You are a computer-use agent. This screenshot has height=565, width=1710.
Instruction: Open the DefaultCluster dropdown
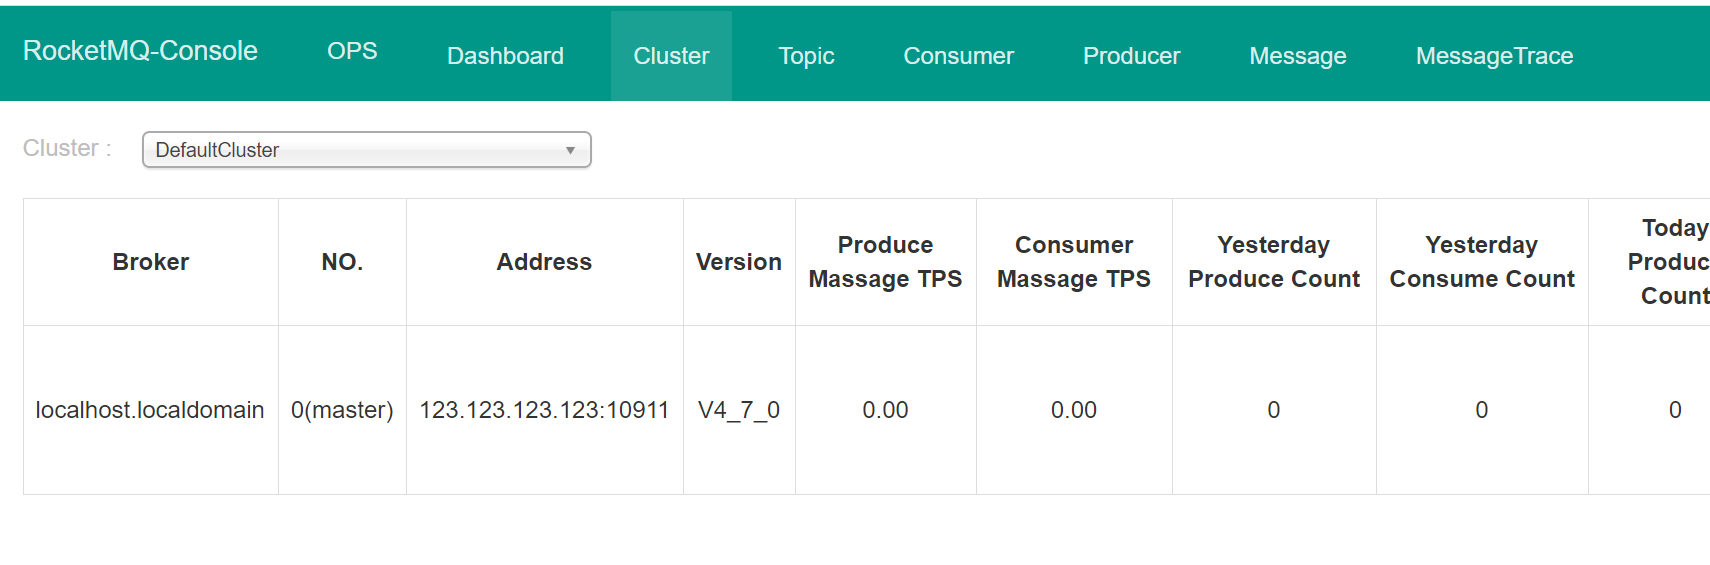[367, 150]
